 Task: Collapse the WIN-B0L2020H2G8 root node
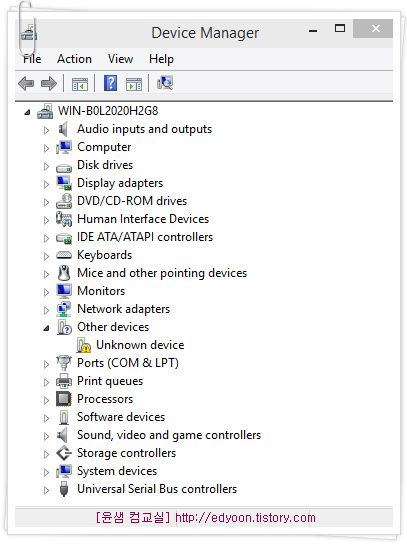point(27,112)
